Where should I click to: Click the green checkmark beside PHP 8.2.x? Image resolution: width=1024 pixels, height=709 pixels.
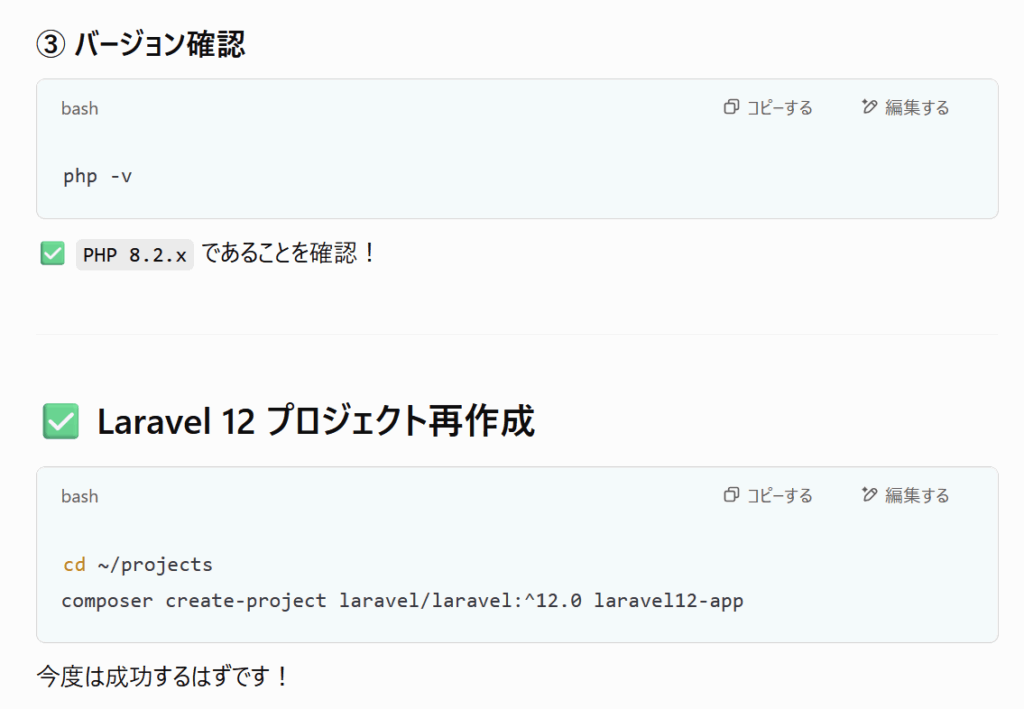pyautogui.click(x=52, y=253)
